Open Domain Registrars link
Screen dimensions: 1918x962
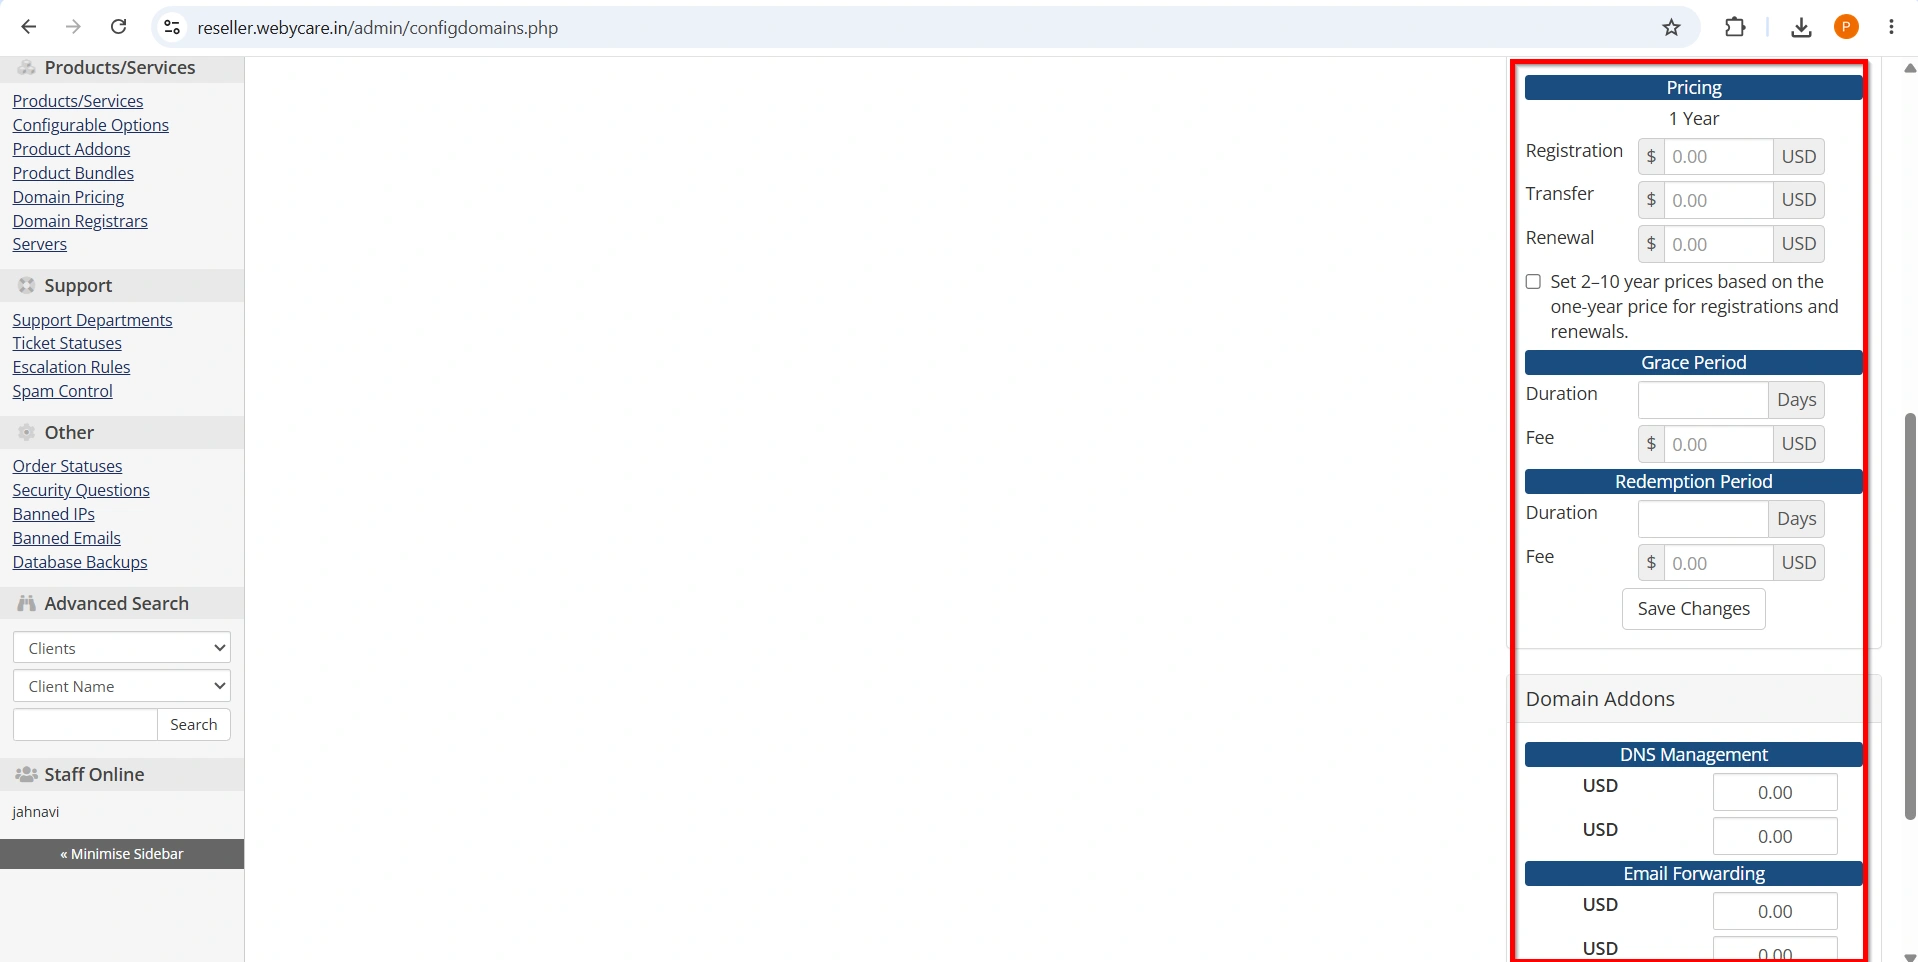[80, 221]
